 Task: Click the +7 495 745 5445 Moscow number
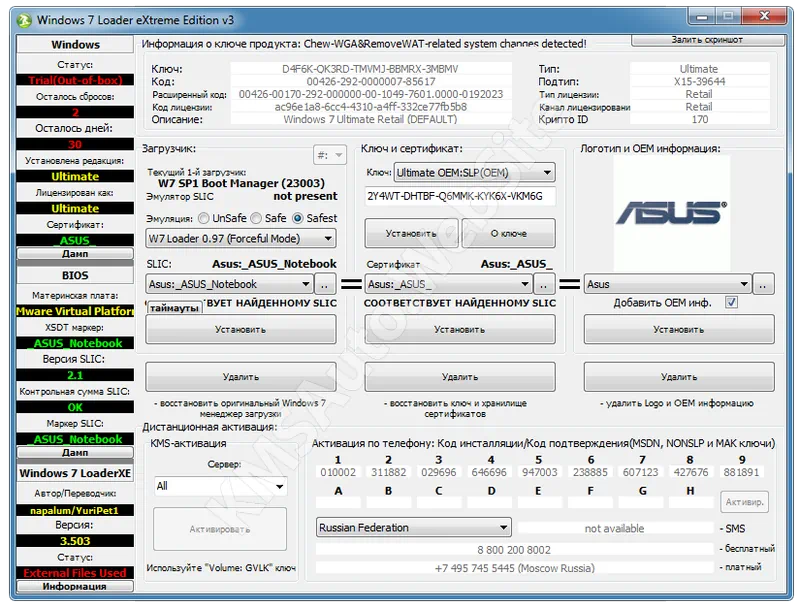click(514, 568)
